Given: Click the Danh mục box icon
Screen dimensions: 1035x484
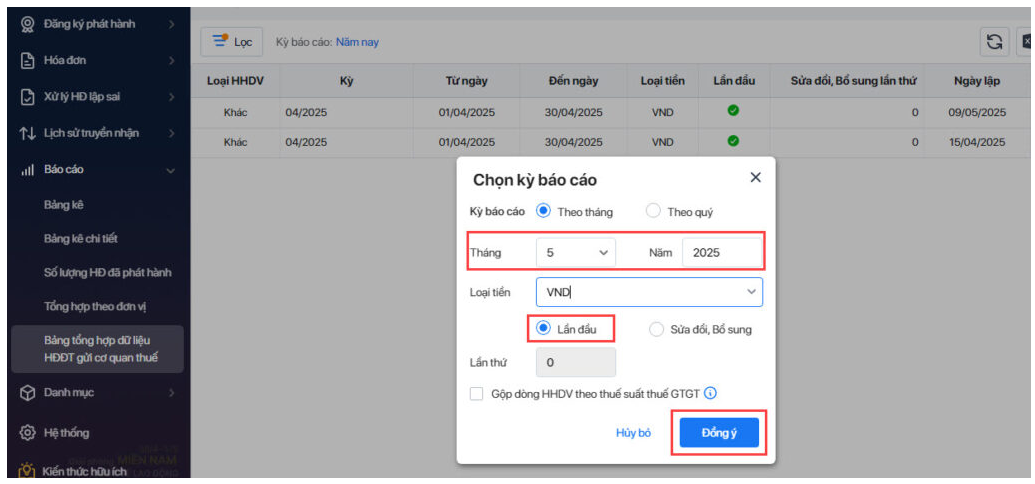Looking at the screenshot, I should pyautogui.click(x=28, y=393).
